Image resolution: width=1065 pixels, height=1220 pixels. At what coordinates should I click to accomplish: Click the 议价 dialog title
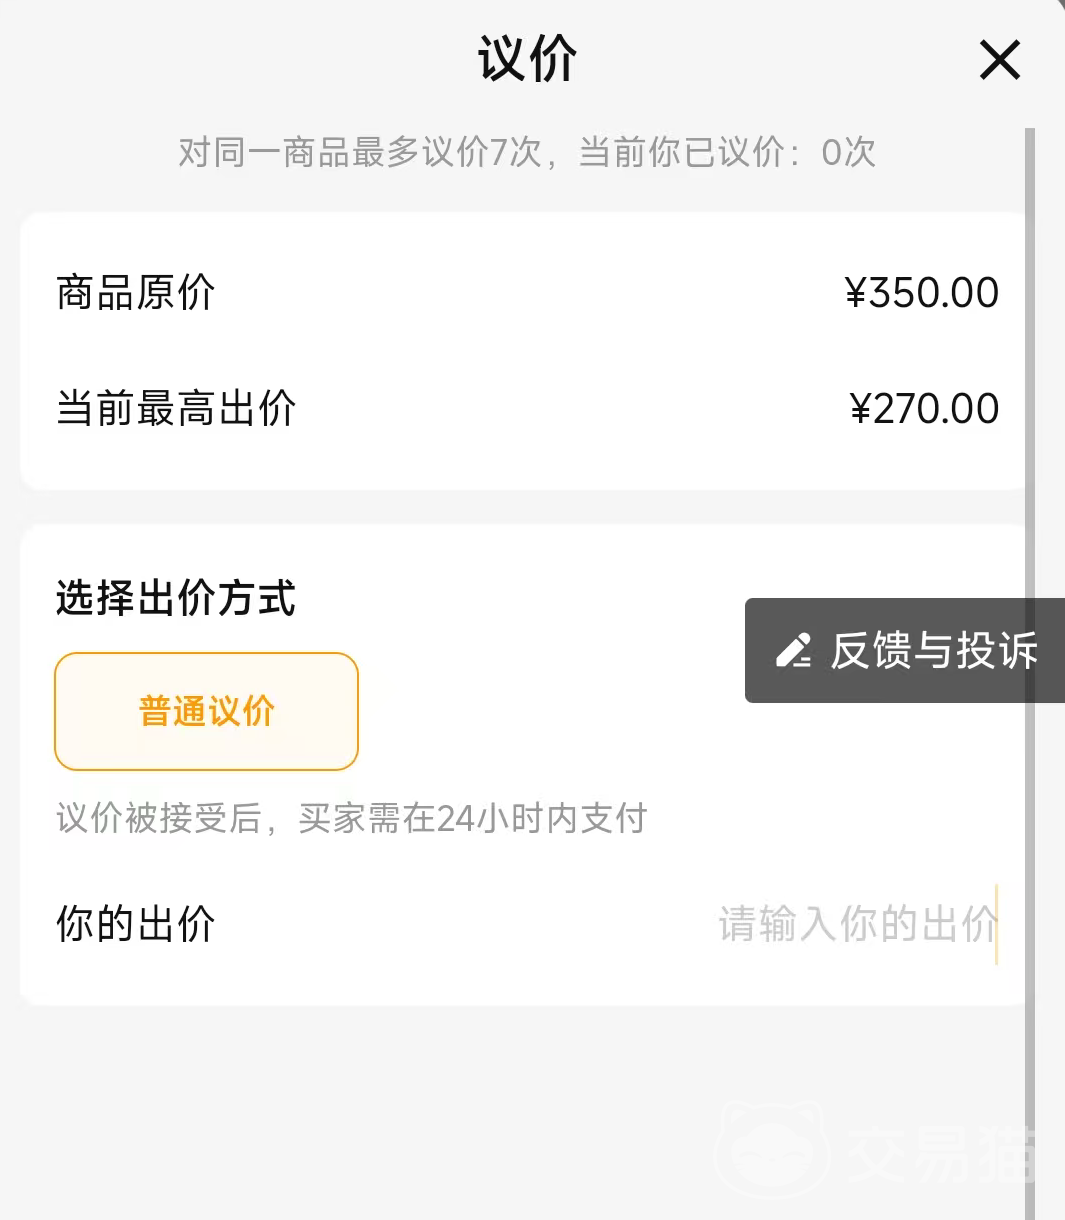[527, 58]
